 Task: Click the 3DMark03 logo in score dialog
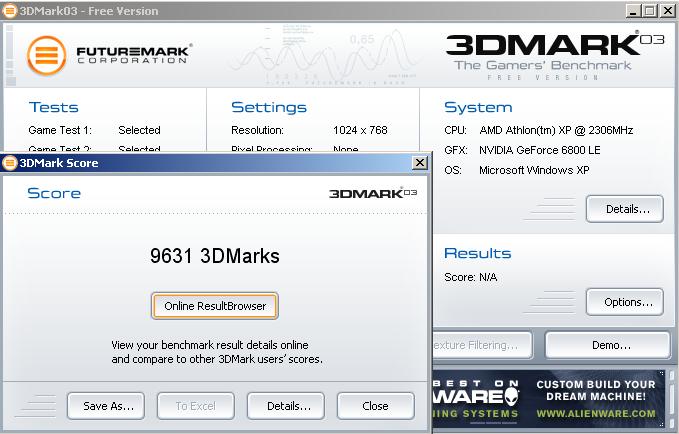373,193
